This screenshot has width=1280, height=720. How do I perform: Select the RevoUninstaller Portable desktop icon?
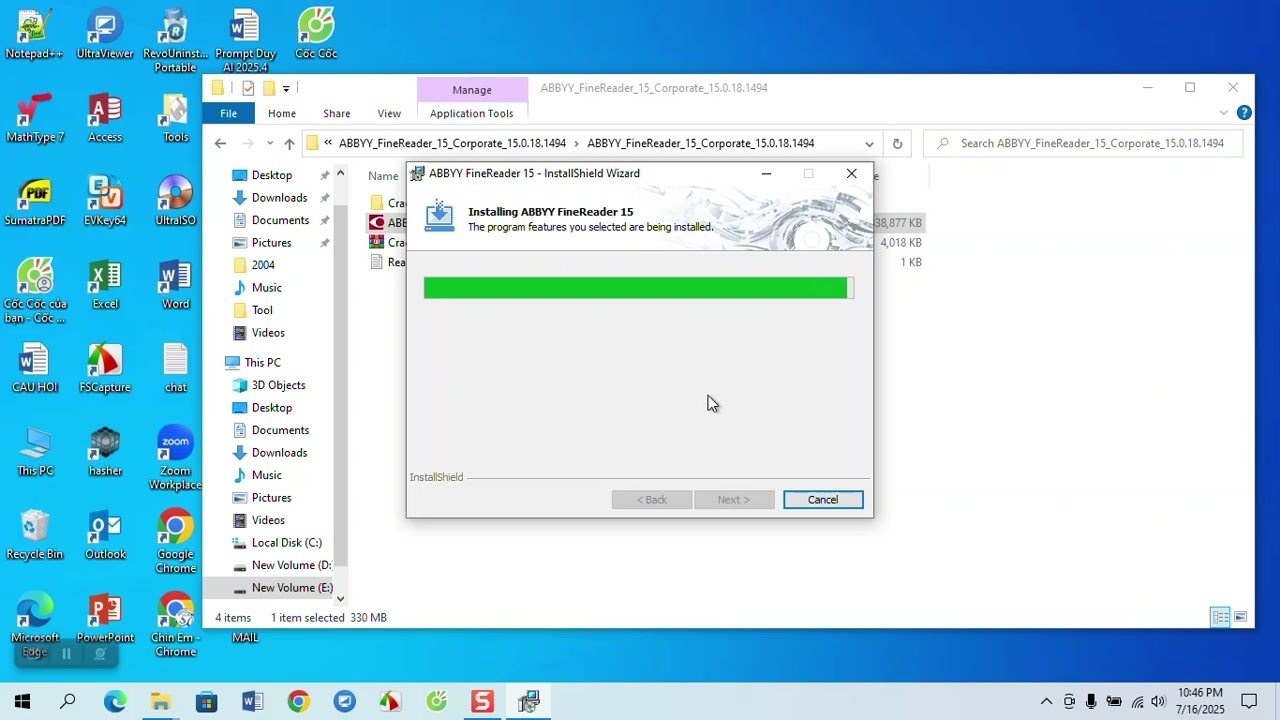click(175, 42)
